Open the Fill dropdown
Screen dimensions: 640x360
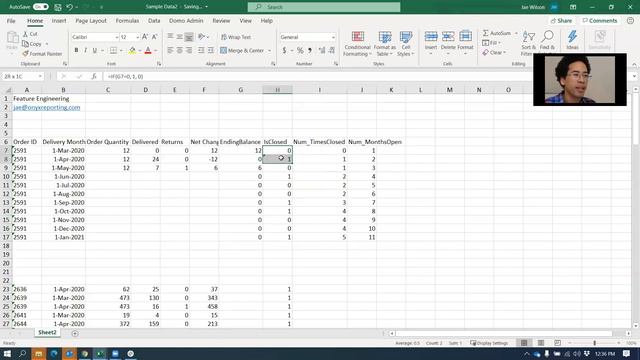coord(491,43)
